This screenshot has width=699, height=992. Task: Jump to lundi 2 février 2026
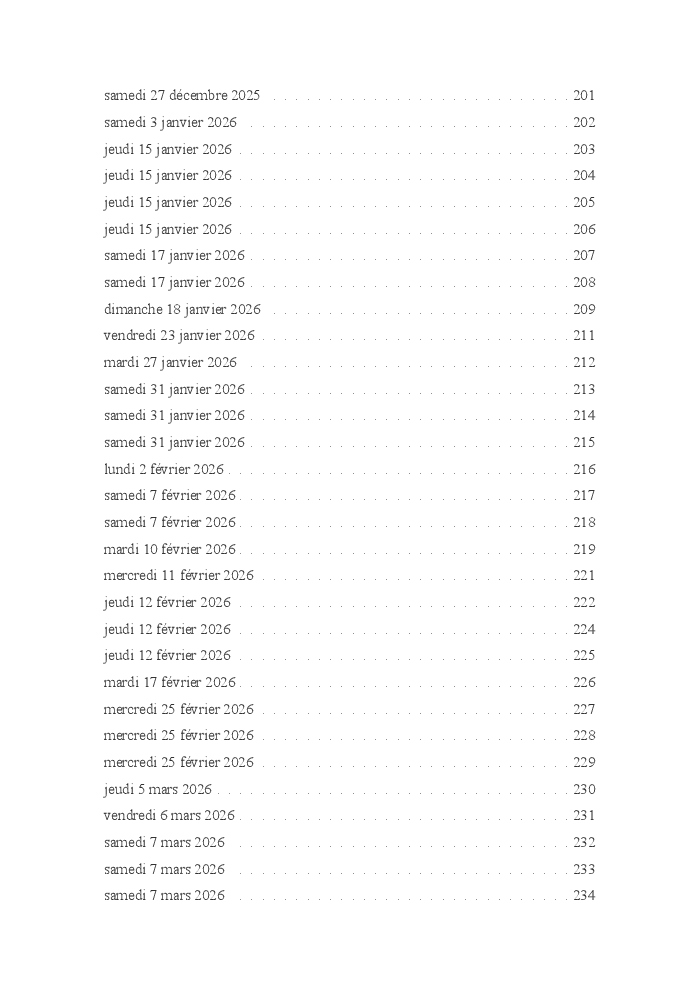[x=164, y=469]
